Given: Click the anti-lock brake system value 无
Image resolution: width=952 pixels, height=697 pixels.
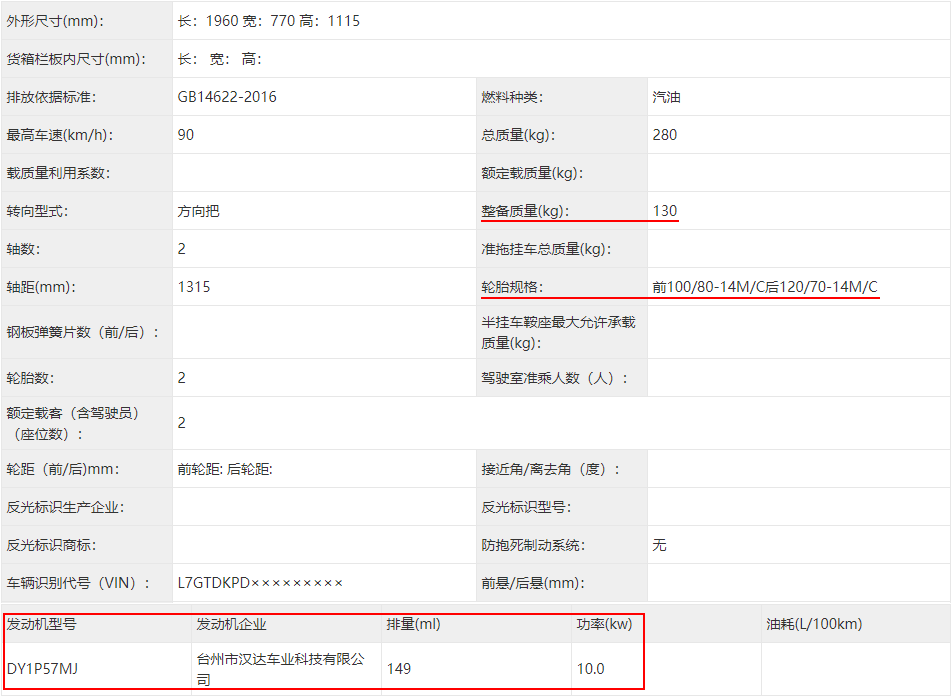Looking at the screenshot, I should (659, 545).
